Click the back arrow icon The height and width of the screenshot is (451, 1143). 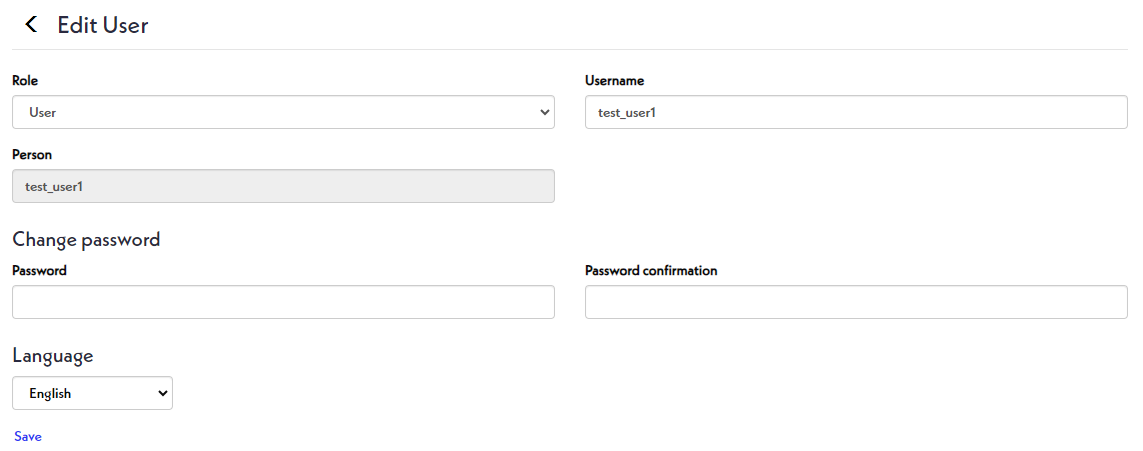(x=31, y=25)
